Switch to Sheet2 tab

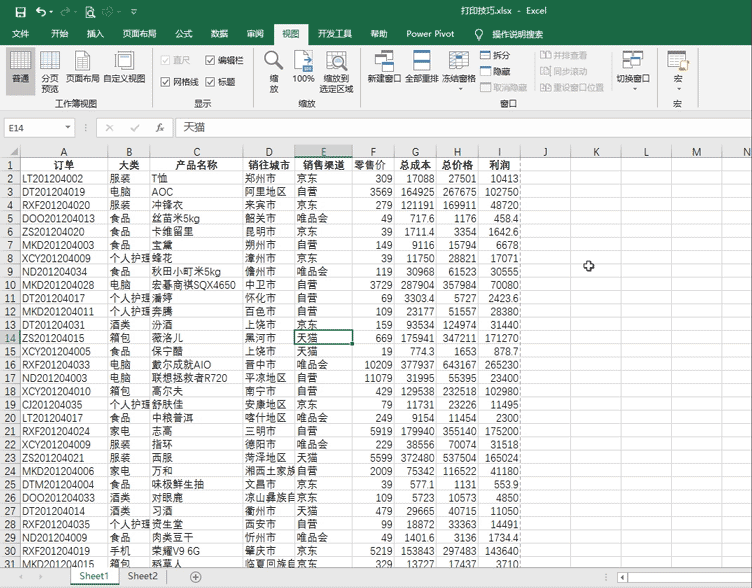point(142,576)
